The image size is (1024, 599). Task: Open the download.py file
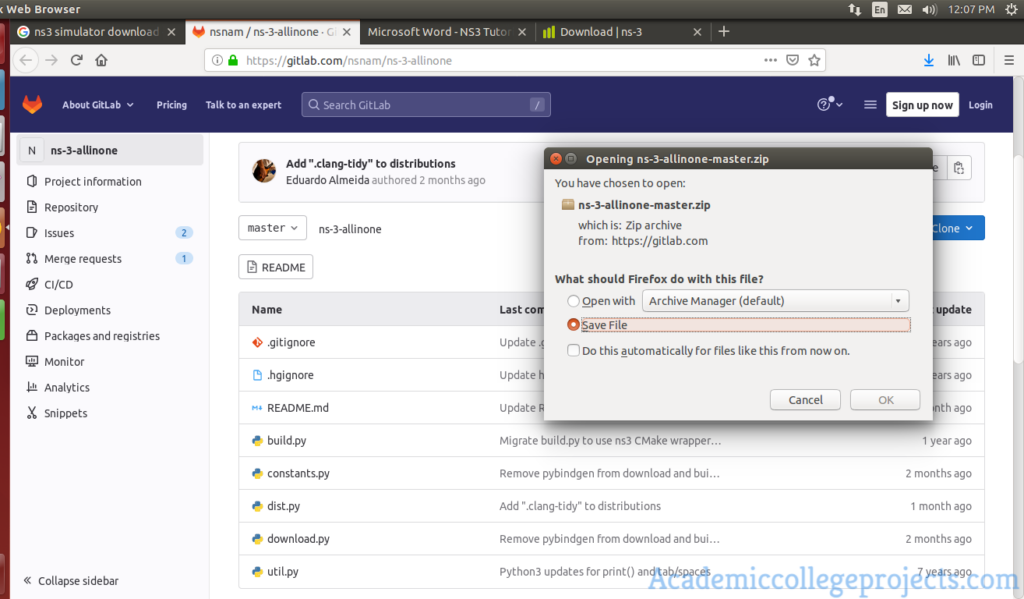coord(298,539)
